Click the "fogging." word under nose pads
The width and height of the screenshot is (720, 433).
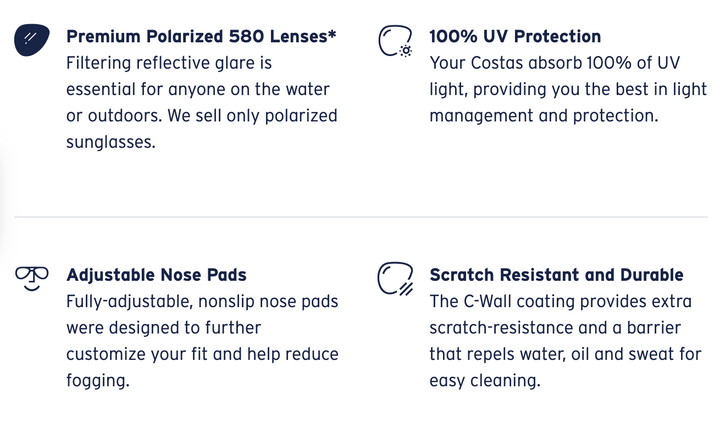tap(98, 380)
